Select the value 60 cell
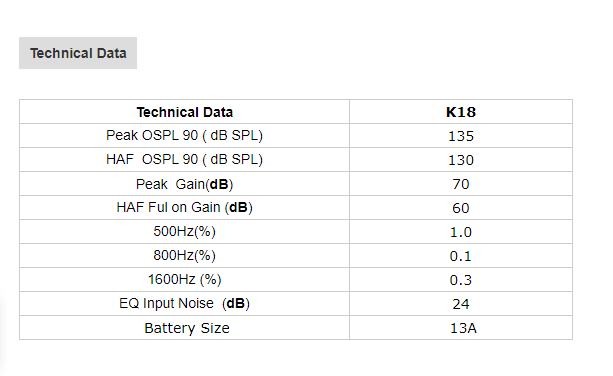The height and width of the screenshot is (376, 613). [x=461, y=208]
